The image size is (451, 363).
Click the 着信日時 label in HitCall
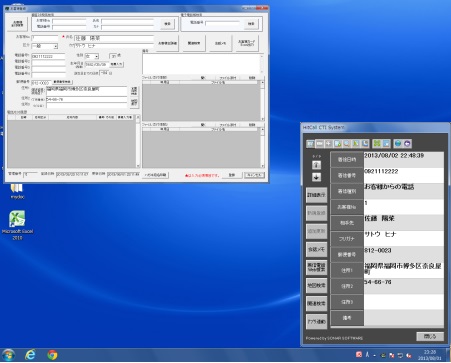[x=347, y=160]
